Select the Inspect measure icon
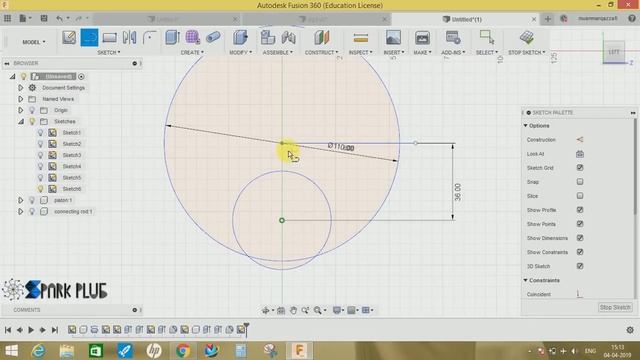Image resolution: width=640 pixels, height=360 pixels. point(360,38)
